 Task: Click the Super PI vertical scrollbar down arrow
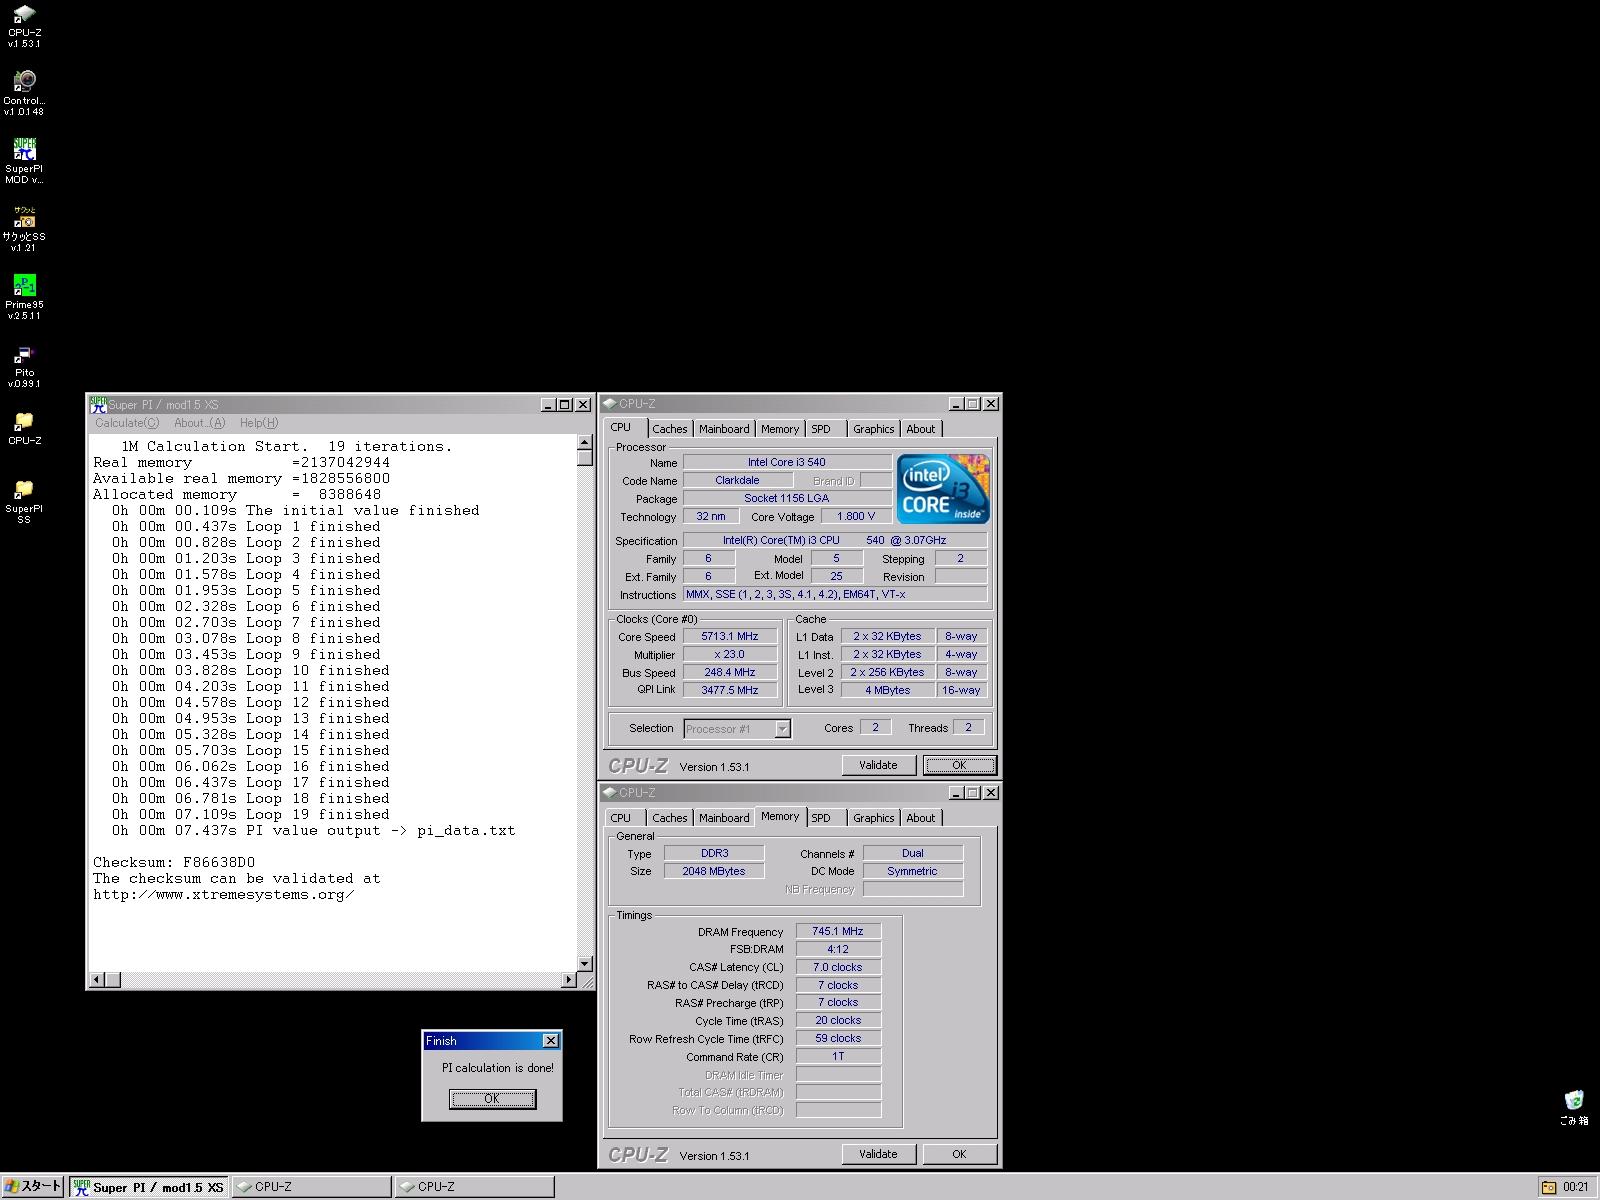[x=585, y=964]
